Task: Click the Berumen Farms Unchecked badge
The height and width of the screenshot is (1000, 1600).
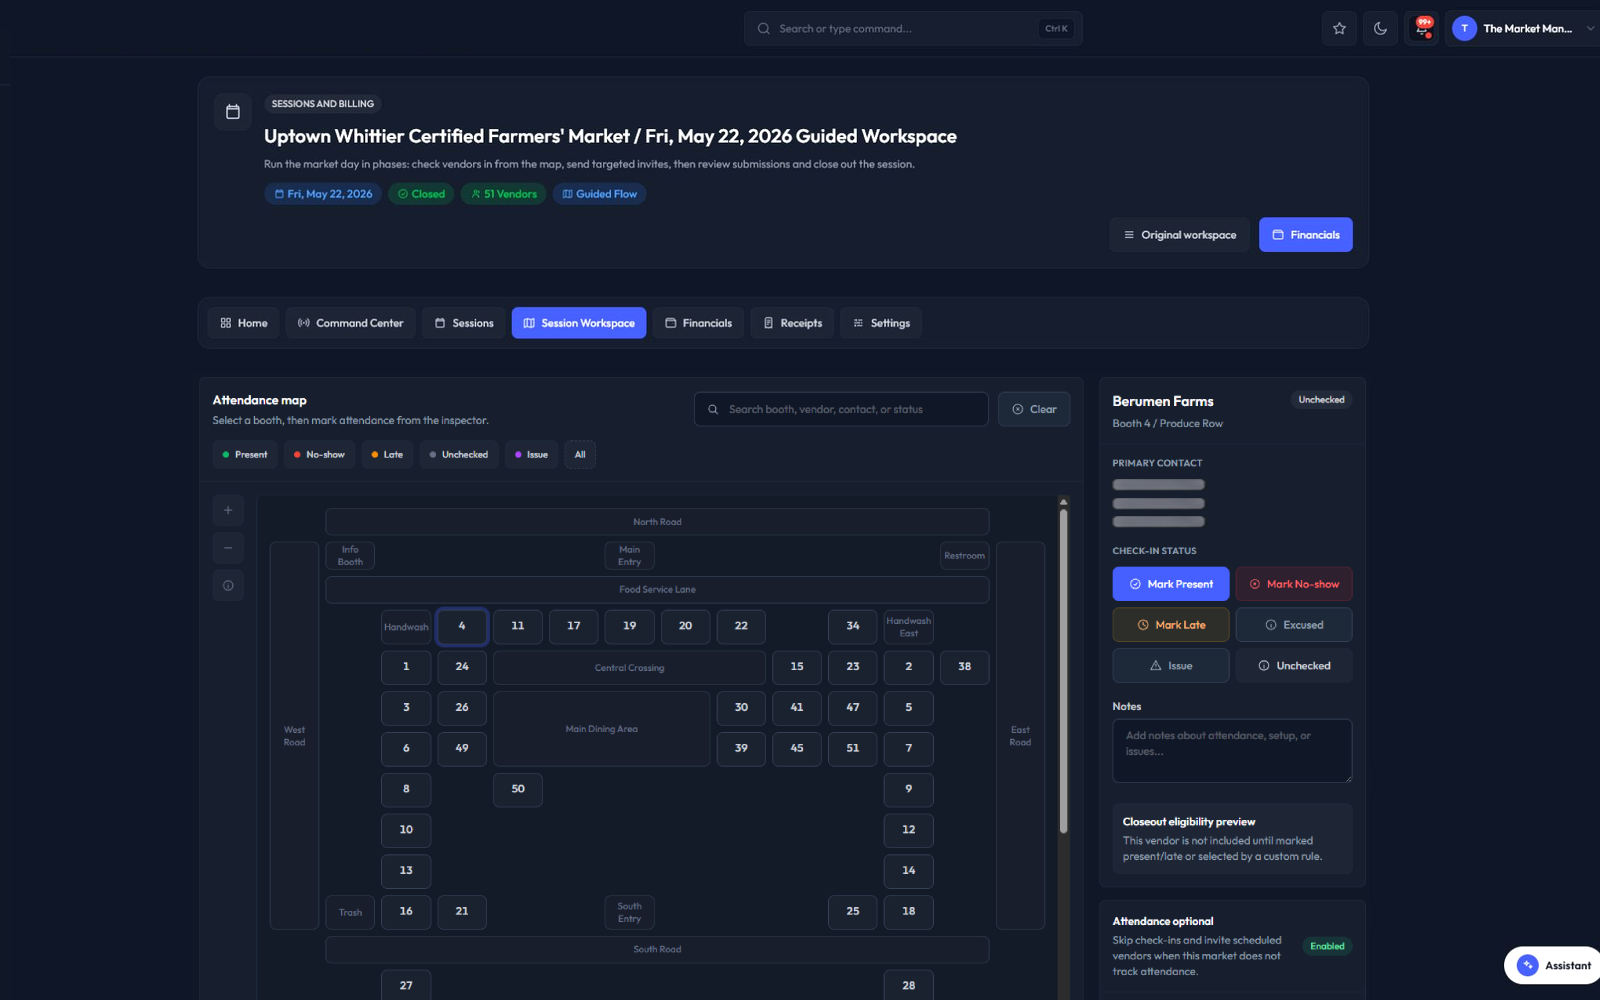Action: (x=1321, y=400)
